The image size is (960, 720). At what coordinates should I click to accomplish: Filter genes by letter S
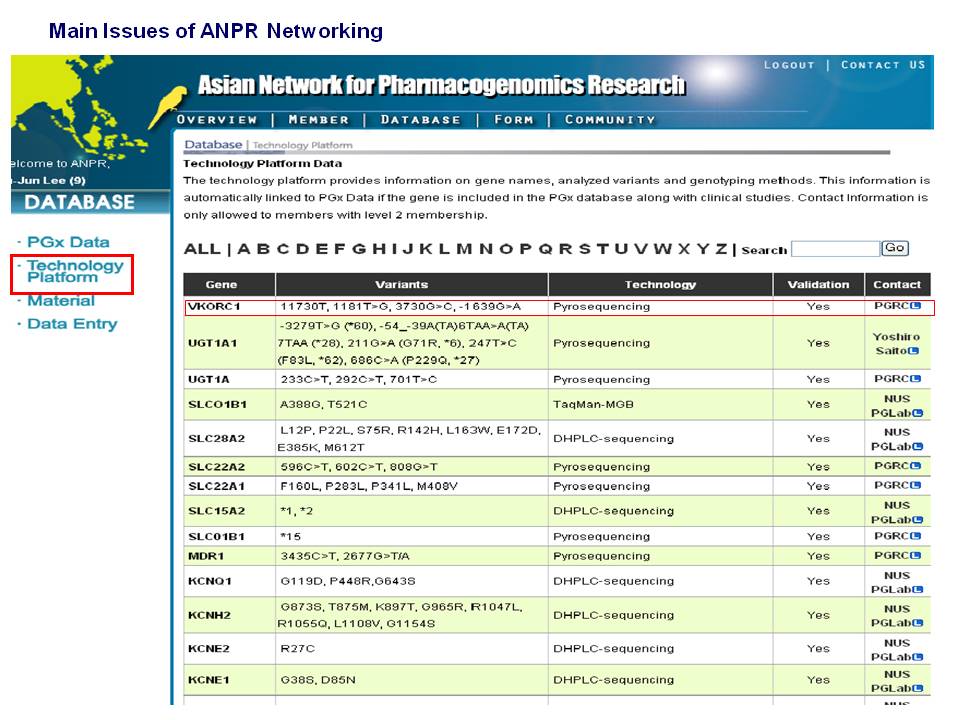585,249
